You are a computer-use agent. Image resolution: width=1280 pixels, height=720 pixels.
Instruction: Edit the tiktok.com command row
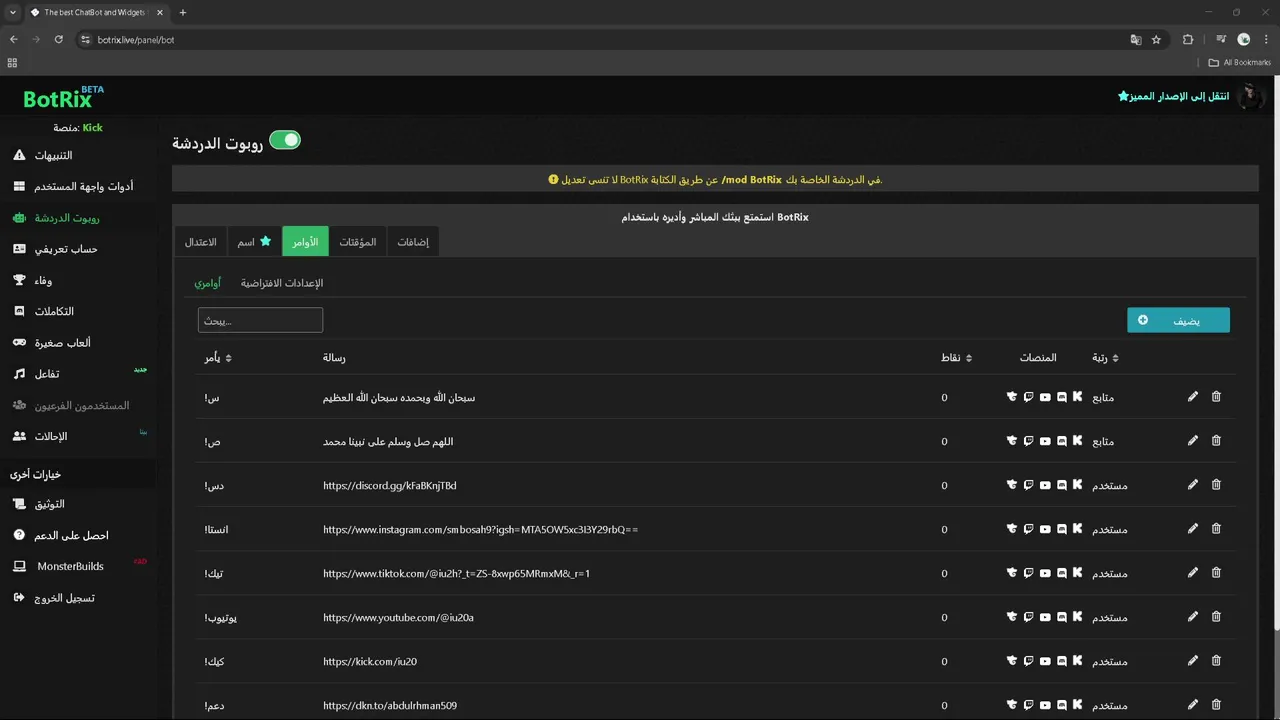pos(1192,573)
